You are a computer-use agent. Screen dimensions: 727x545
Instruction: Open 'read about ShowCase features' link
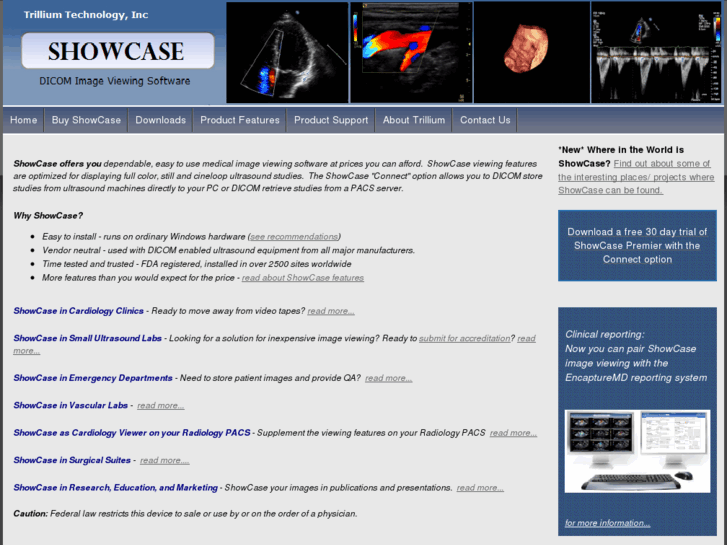(x=303, y=278)
